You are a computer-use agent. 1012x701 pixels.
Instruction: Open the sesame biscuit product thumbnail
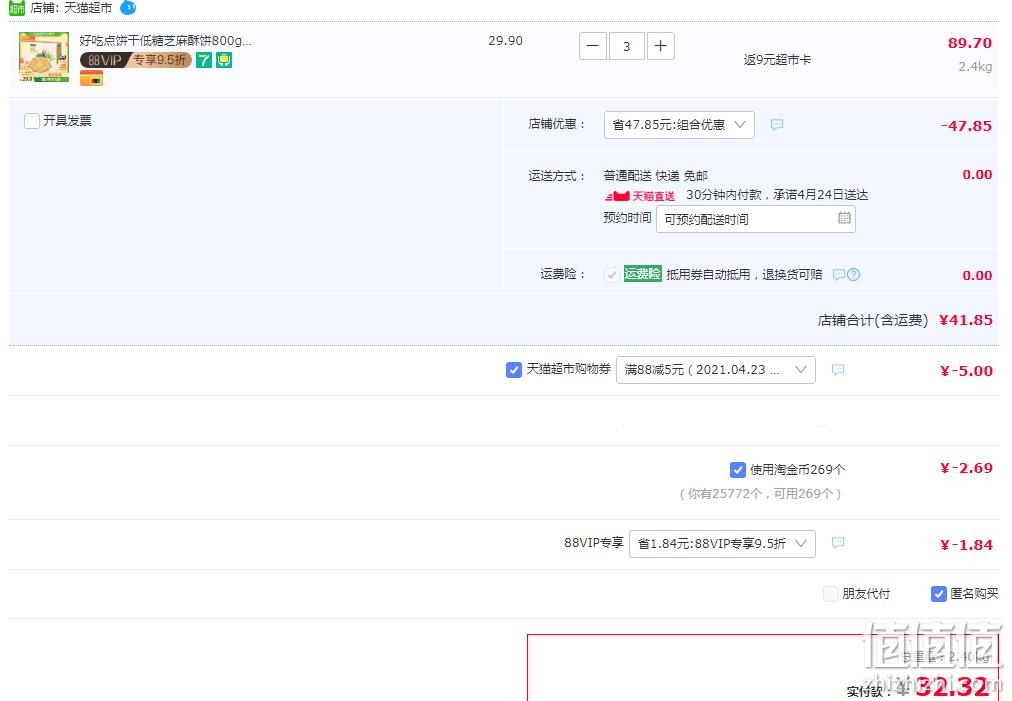(44, 57)
